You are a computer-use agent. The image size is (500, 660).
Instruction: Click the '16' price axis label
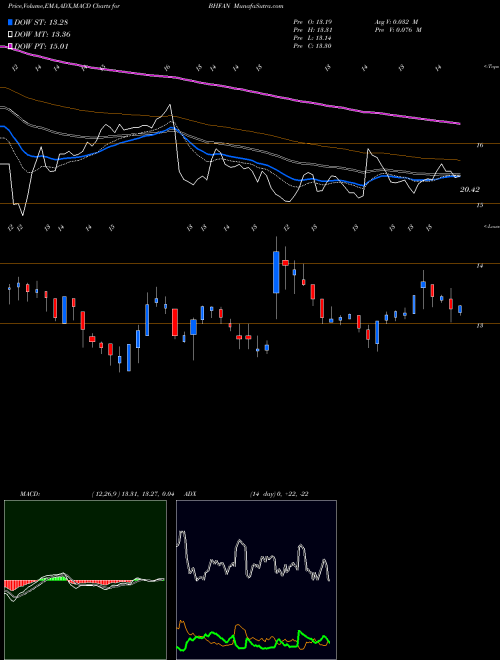click(479, 145)
